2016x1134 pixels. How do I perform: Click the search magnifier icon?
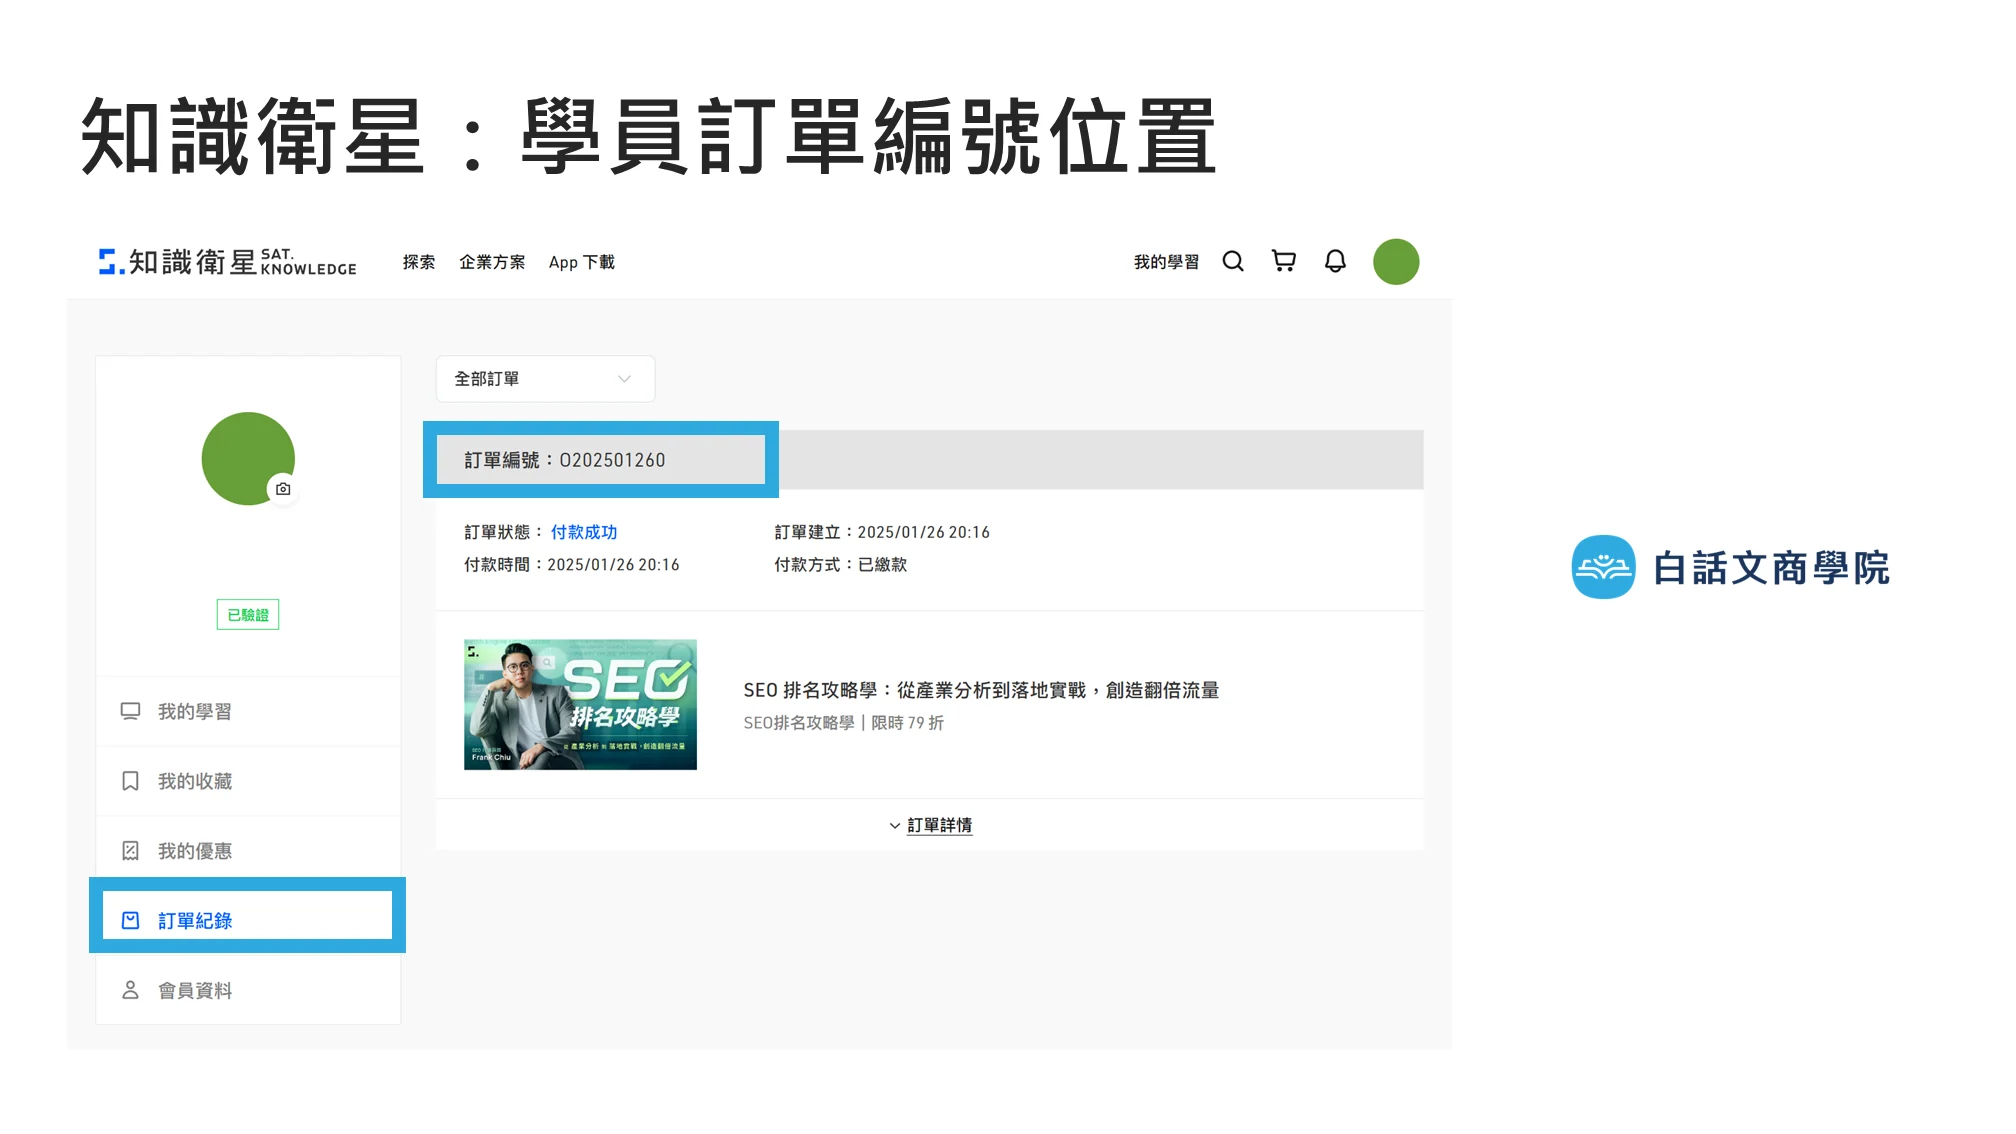1233,262
